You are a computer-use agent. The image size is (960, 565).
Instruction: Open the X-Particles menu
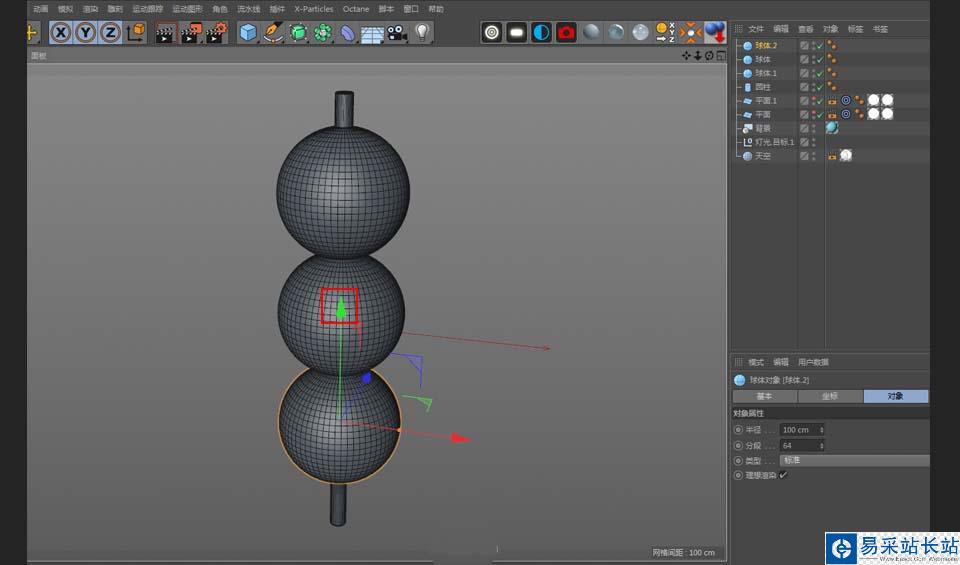click(x=313, y=9)
